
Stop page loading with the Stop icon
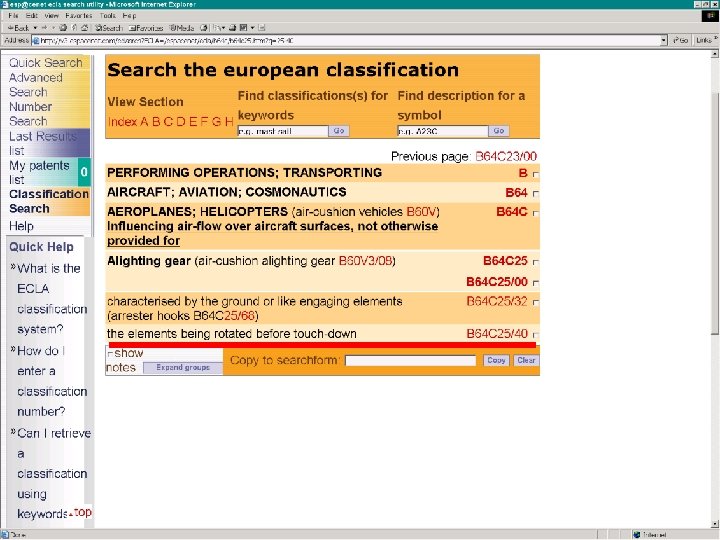[x=63, y=28]
